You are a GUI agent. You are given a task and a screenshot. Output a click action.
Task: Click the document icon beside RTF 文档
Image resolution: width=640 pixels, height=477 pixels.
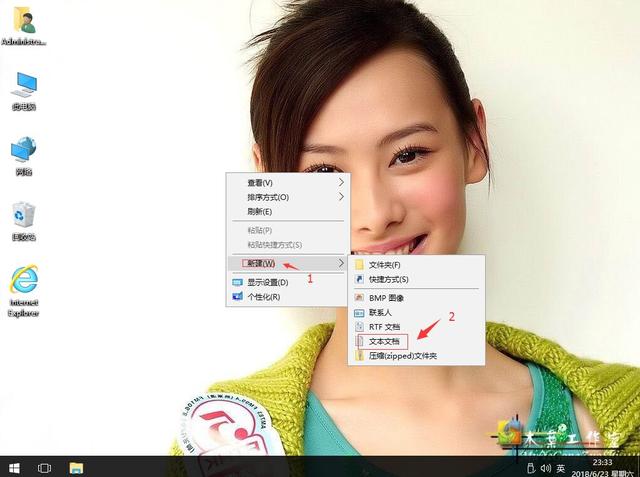click(x=359, y=327)
